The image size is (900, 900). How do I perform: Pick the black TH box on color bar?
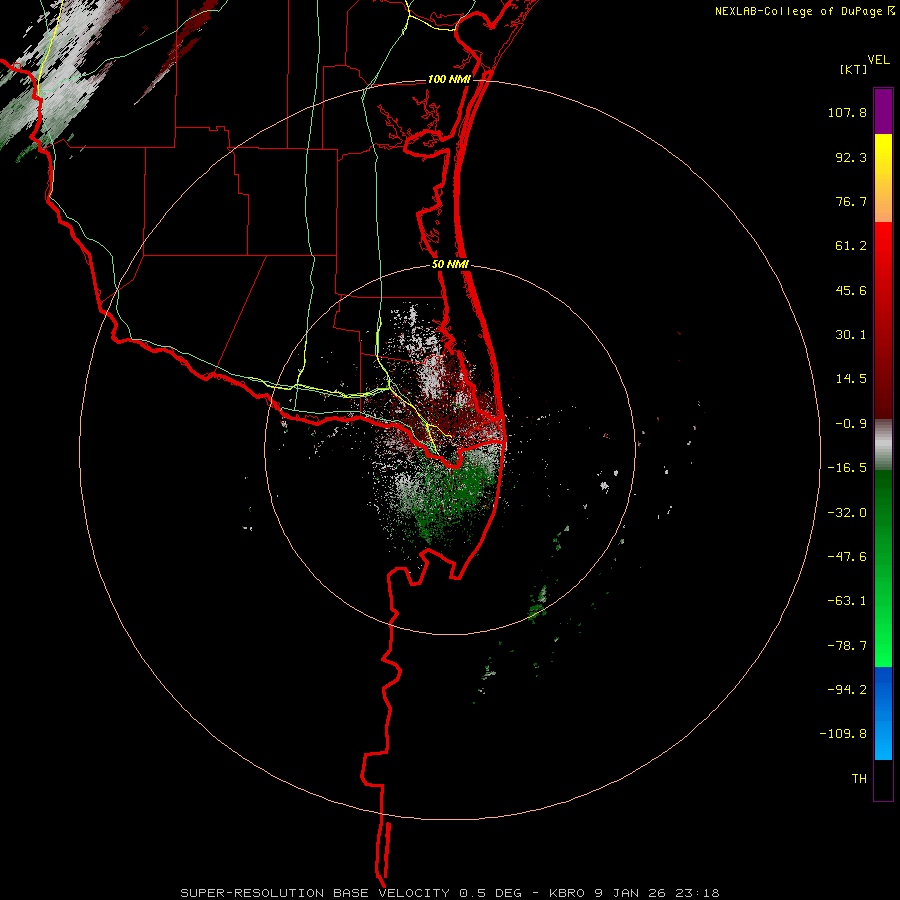883,780
